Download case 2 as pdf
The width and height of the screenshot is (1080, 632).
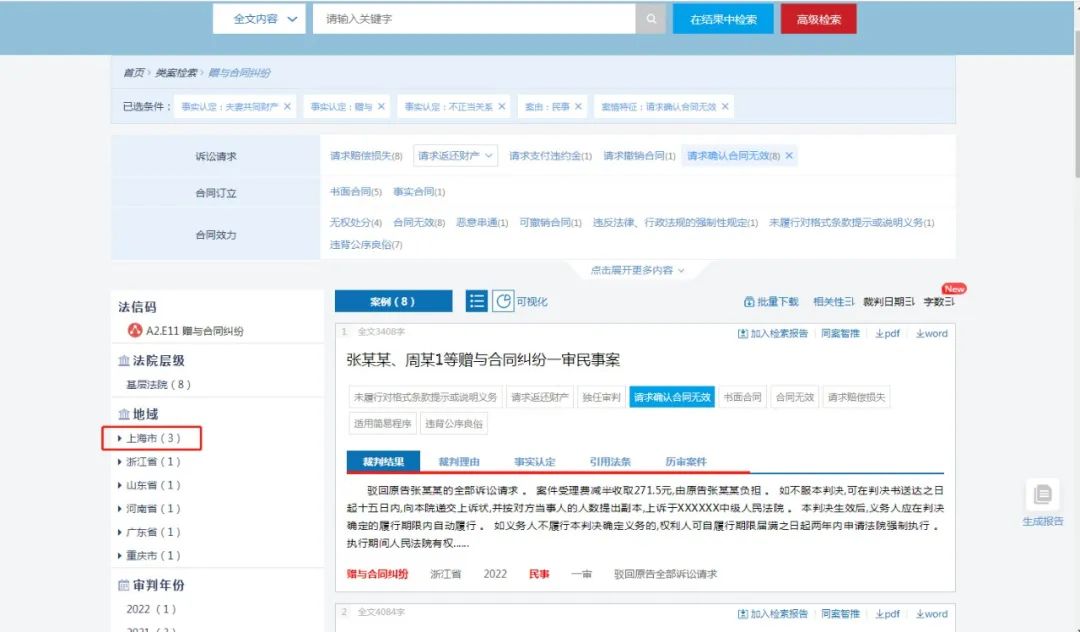[887, 613]
